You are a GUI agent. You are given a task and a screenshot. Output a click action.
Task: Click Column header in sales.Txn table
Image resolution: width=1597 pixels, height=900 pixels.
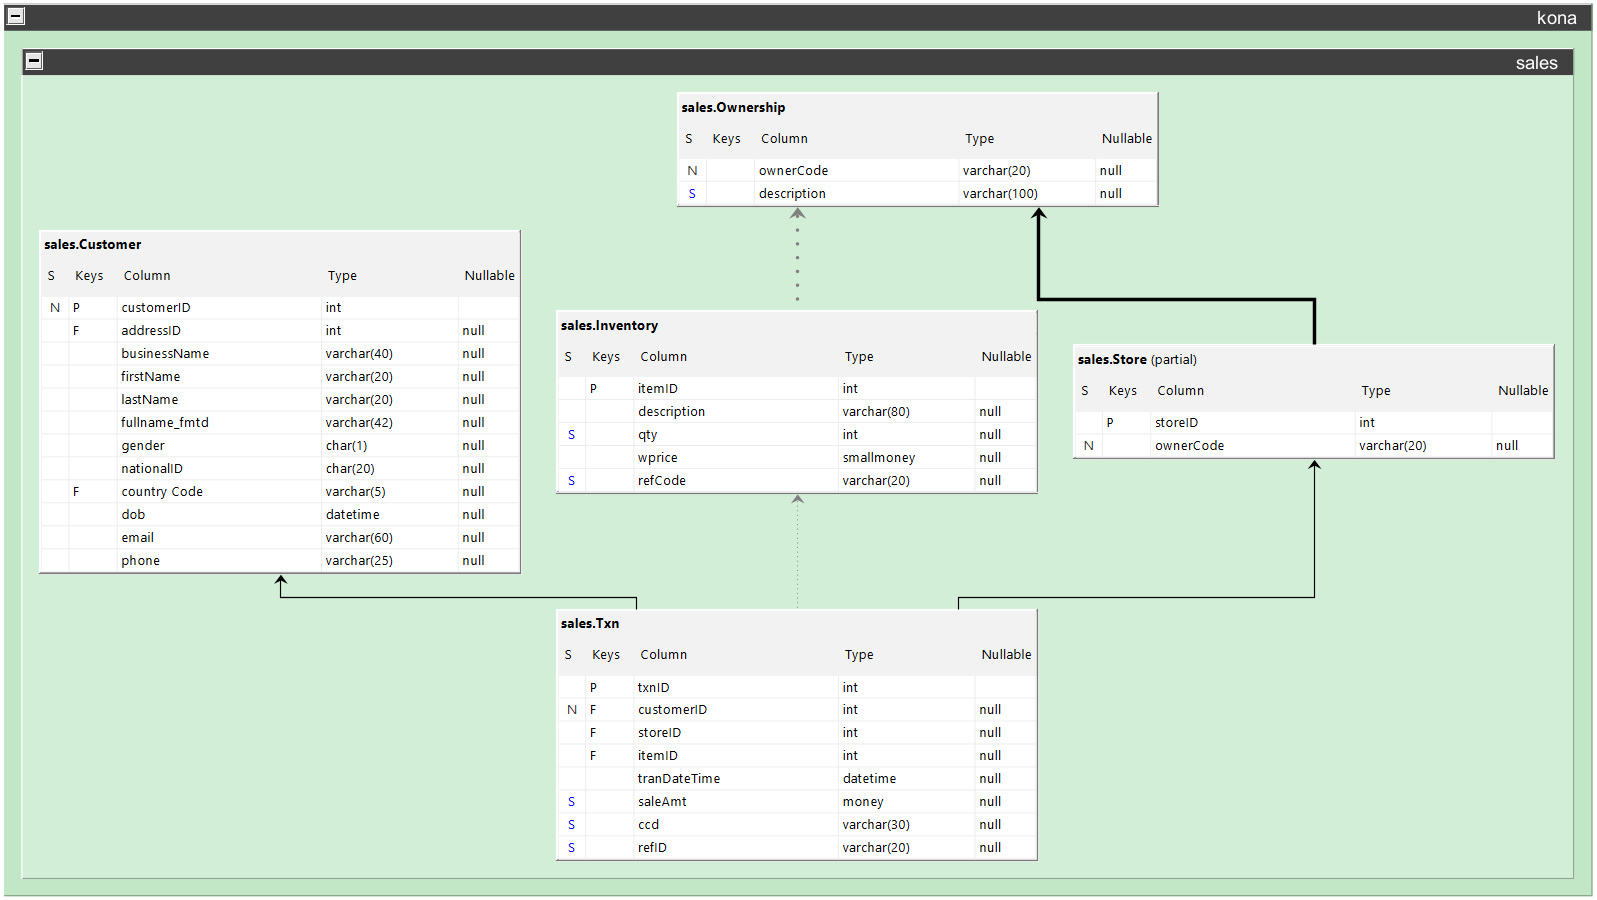coord(664,654)
